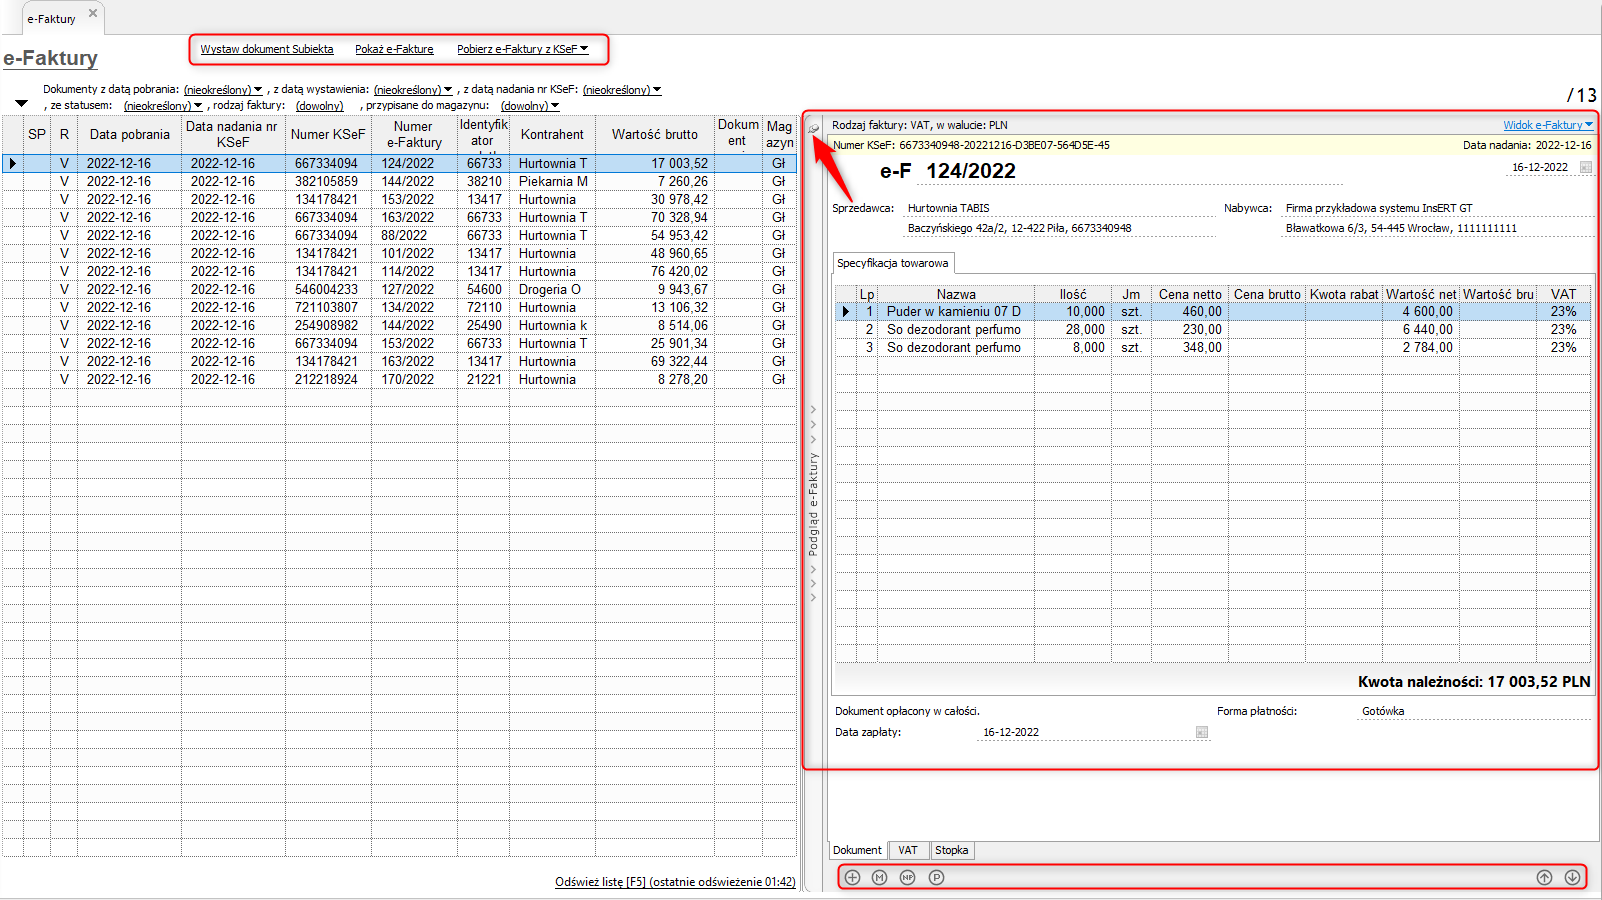Switch to the VAT tab

coord(907,850)
